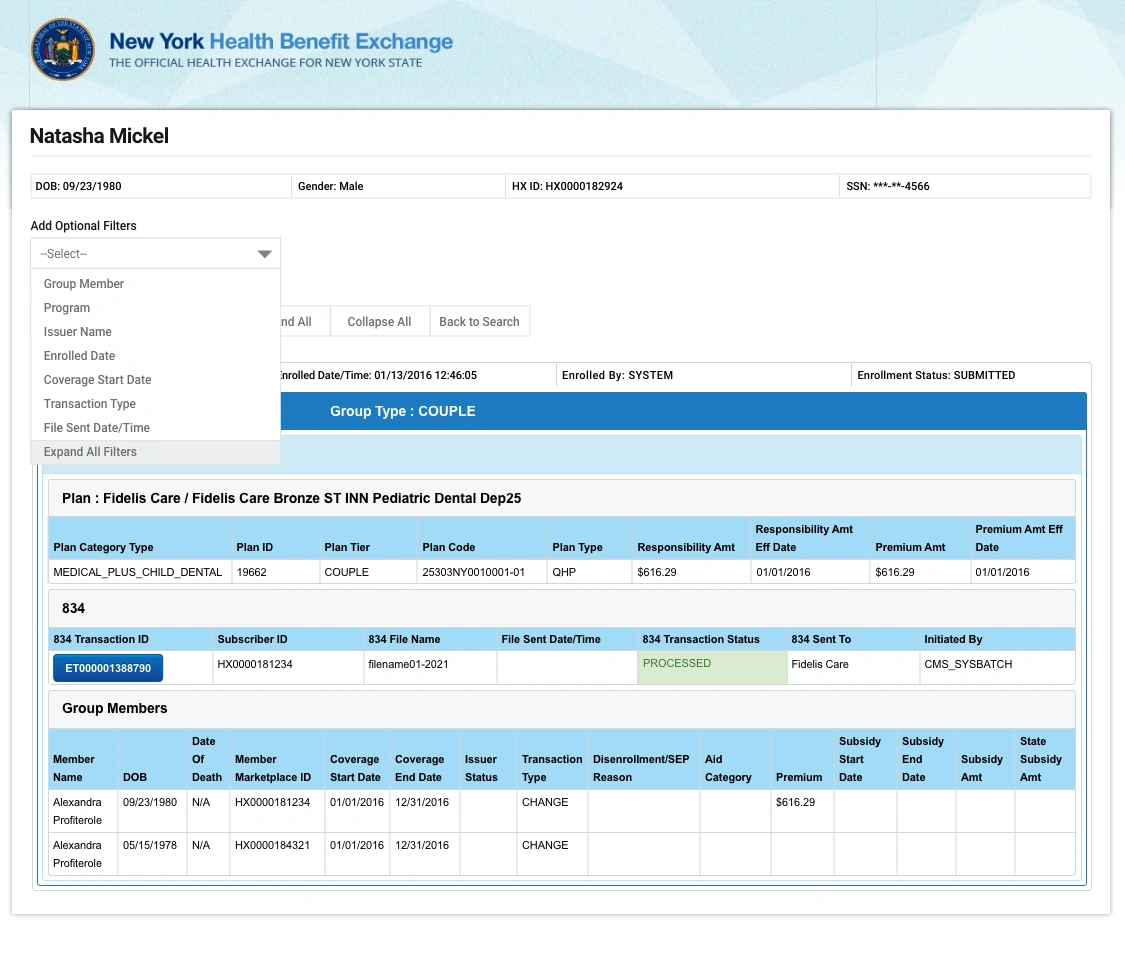Click the highlighted "Expand All Filters" option
The height and width of the screenshot is (959, 1125).
[91, 452]
